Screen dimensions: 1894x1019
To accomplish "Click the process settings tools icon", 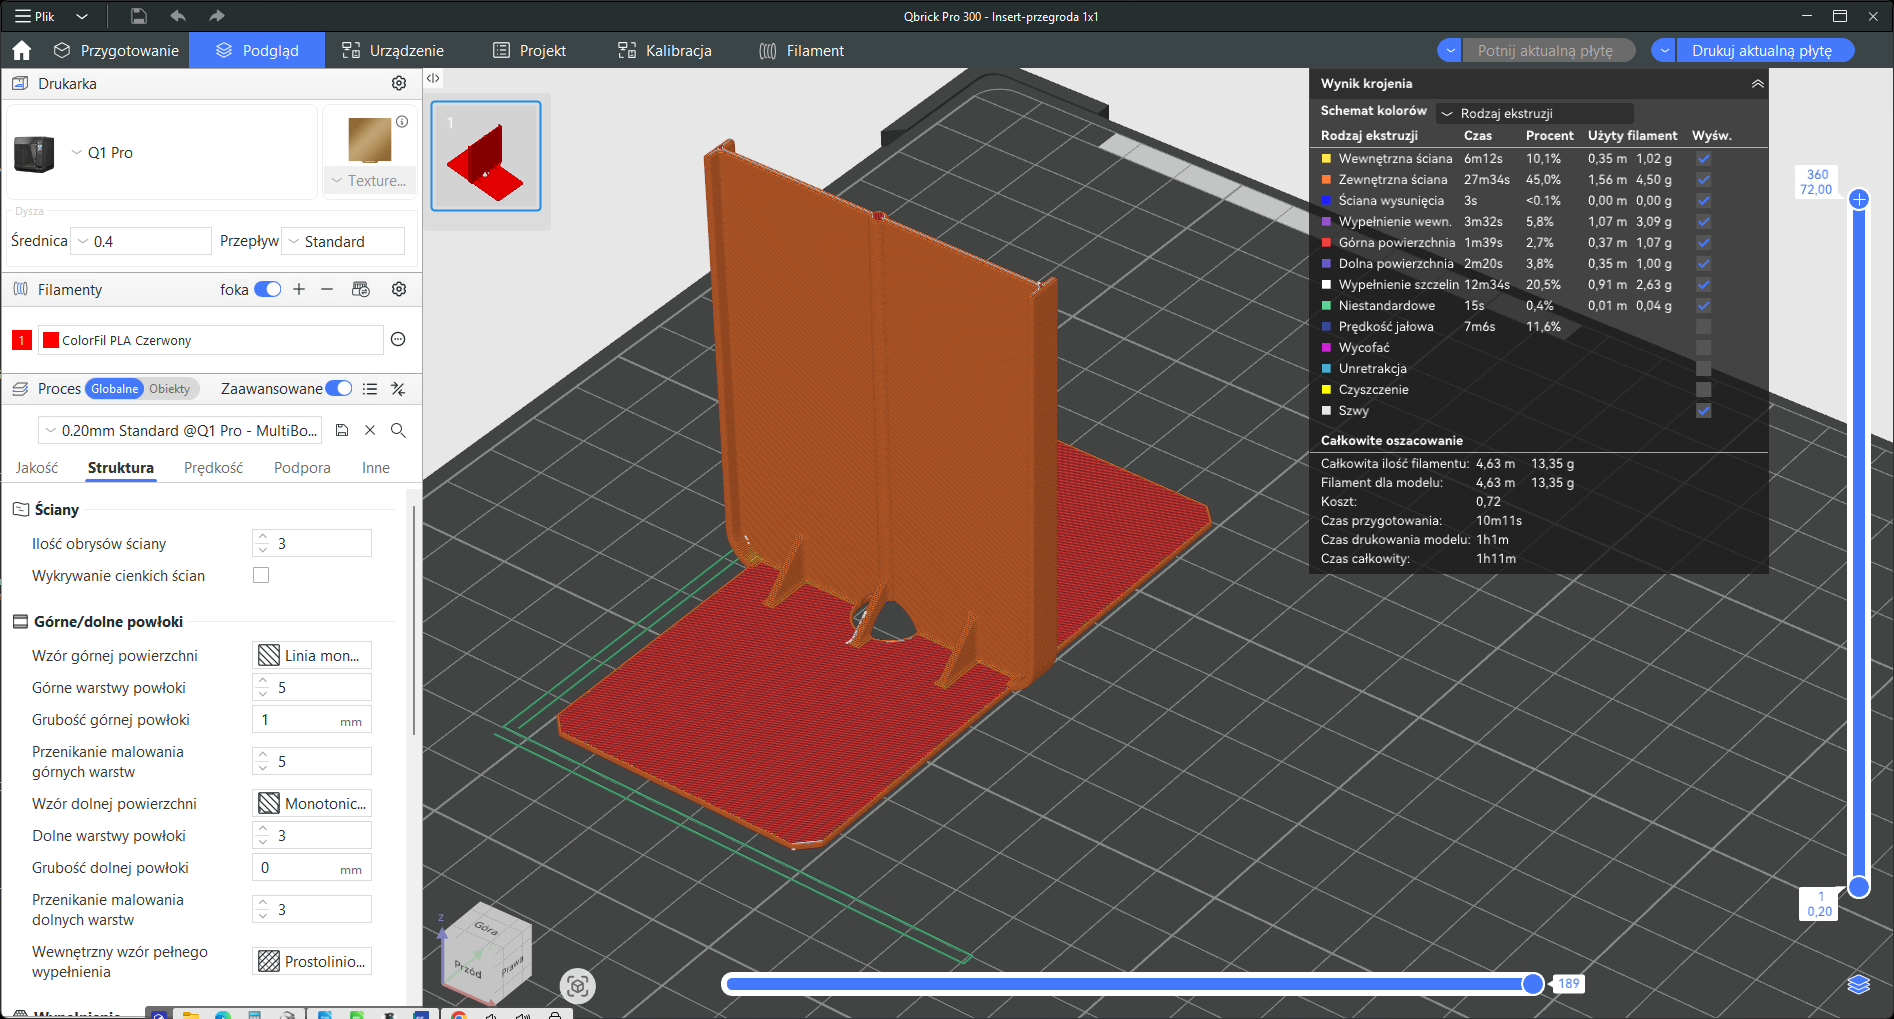I will click(x=398, y=389).
